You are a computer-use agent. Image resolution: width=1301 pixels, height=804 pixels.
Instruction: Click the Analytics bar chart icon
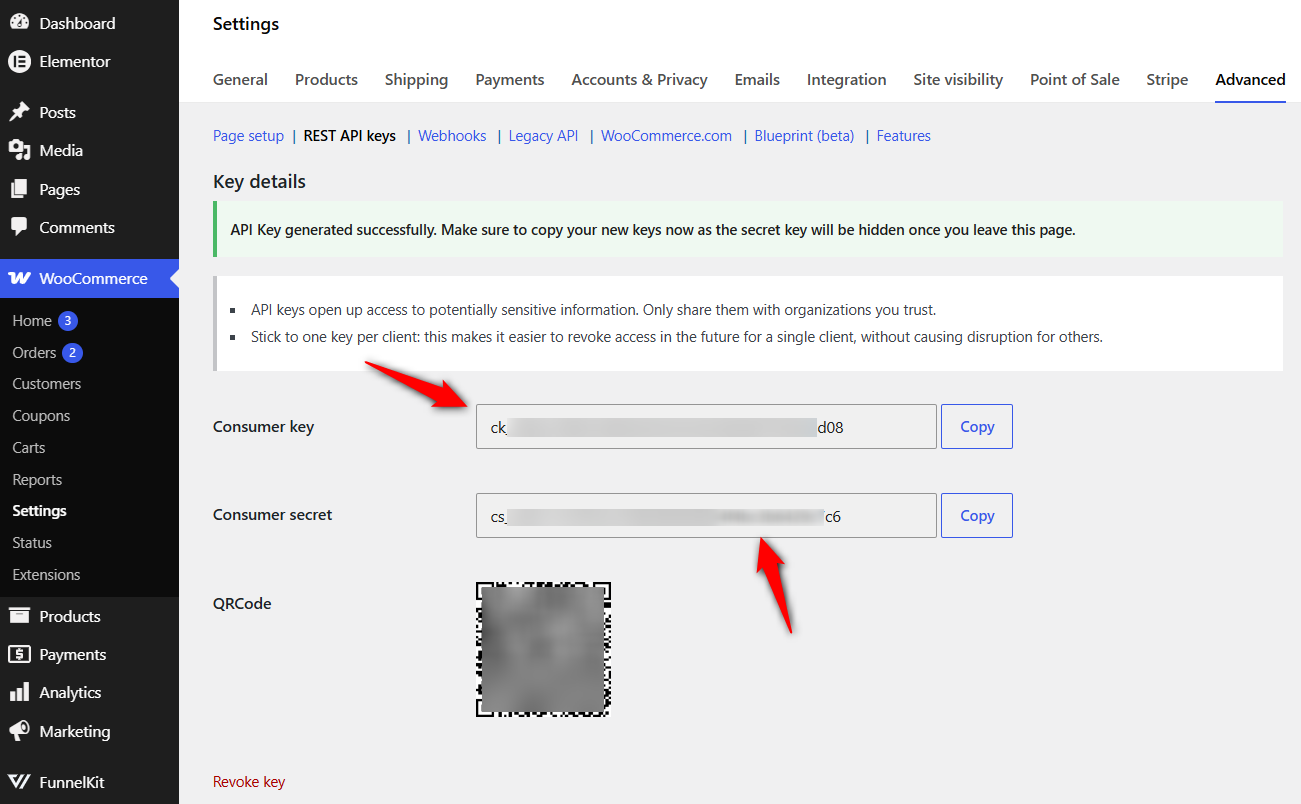19,692
